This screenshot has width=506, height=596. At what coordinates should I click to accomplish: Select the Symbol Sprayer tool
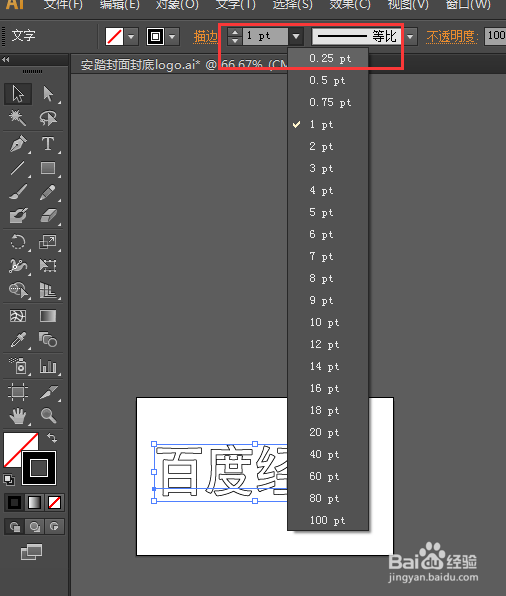point(18,366)
